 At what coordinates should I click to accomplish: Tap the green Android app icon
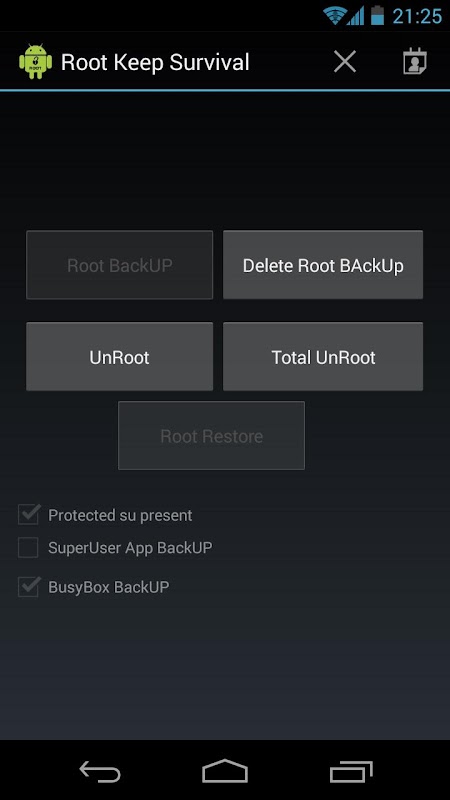click(35, 62)
